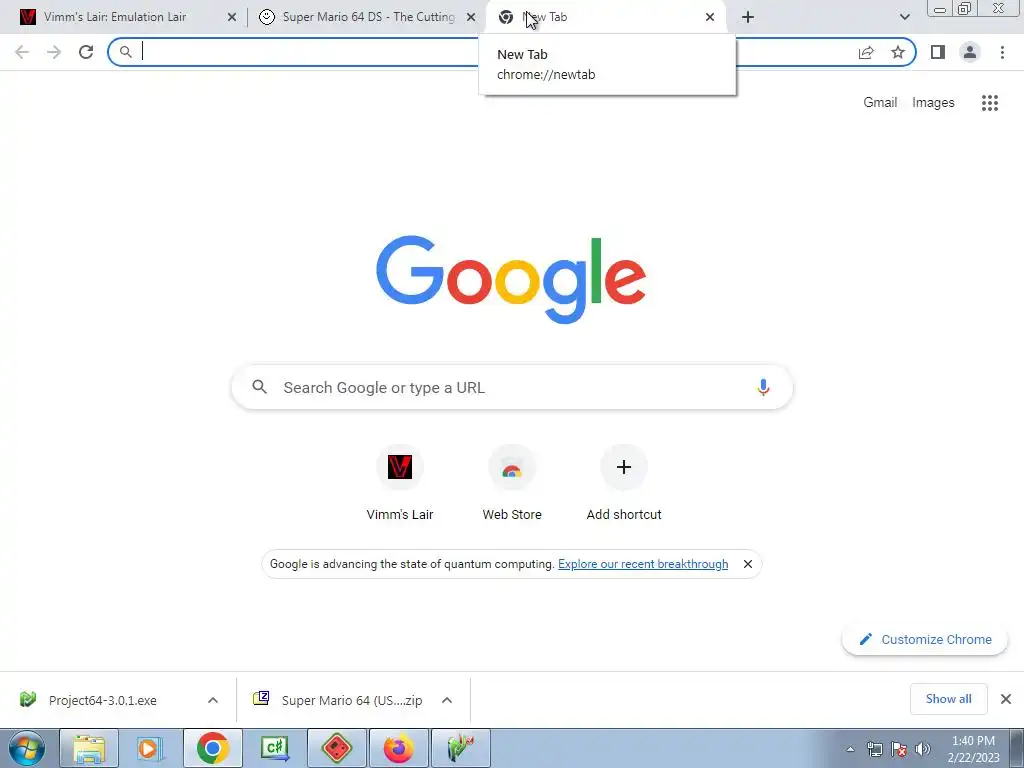
Task: Go back with the browser back arrow
Action: (22, 52)
